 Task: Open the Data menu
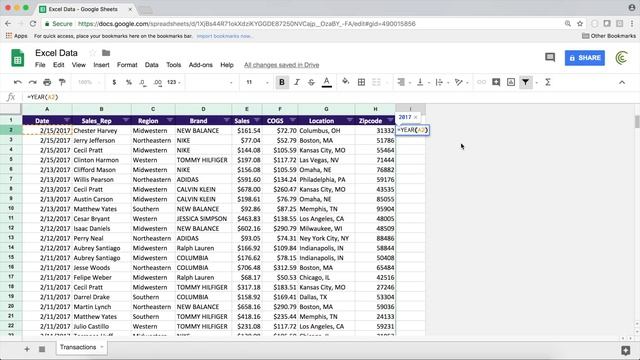point(151,65)
